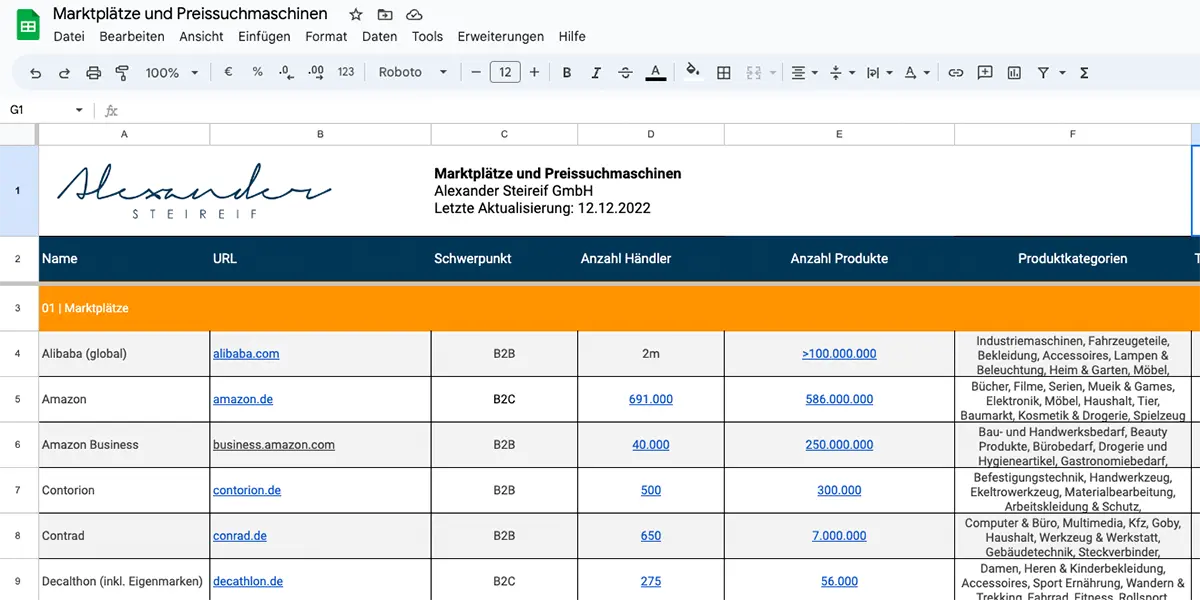1200x600 pixels.
Task: Star the Marktplätze und Preissuchmaschinen document
Action: [356, 14]
